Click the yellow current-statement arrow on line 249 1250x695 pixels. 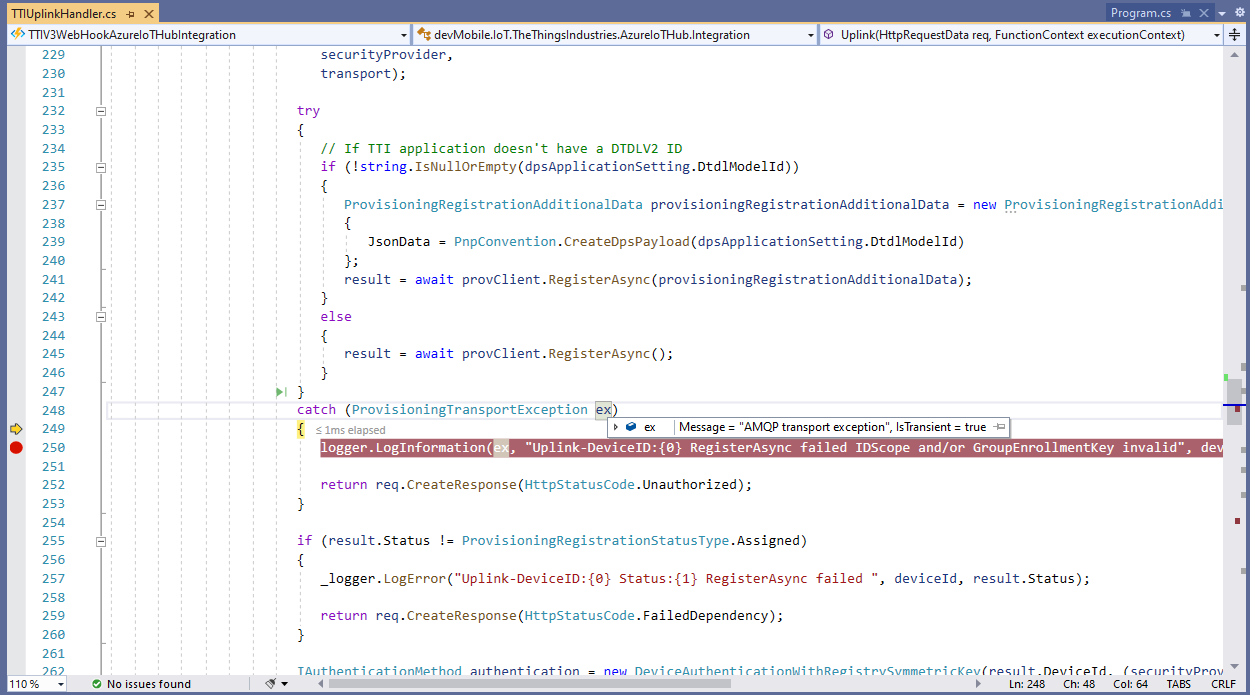click(x=15, y=429)
